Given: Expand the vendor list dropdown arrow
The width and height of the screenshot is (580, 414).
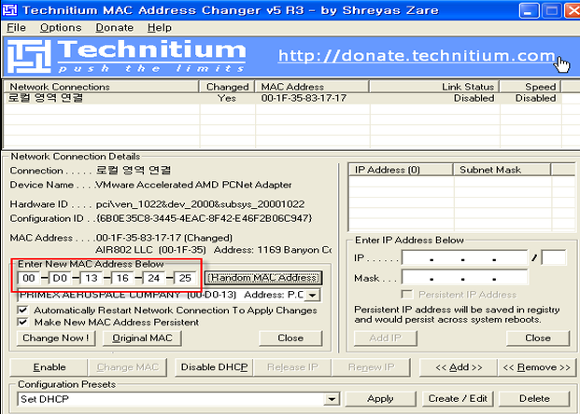Looking at the screenshot, I should 313,295.
